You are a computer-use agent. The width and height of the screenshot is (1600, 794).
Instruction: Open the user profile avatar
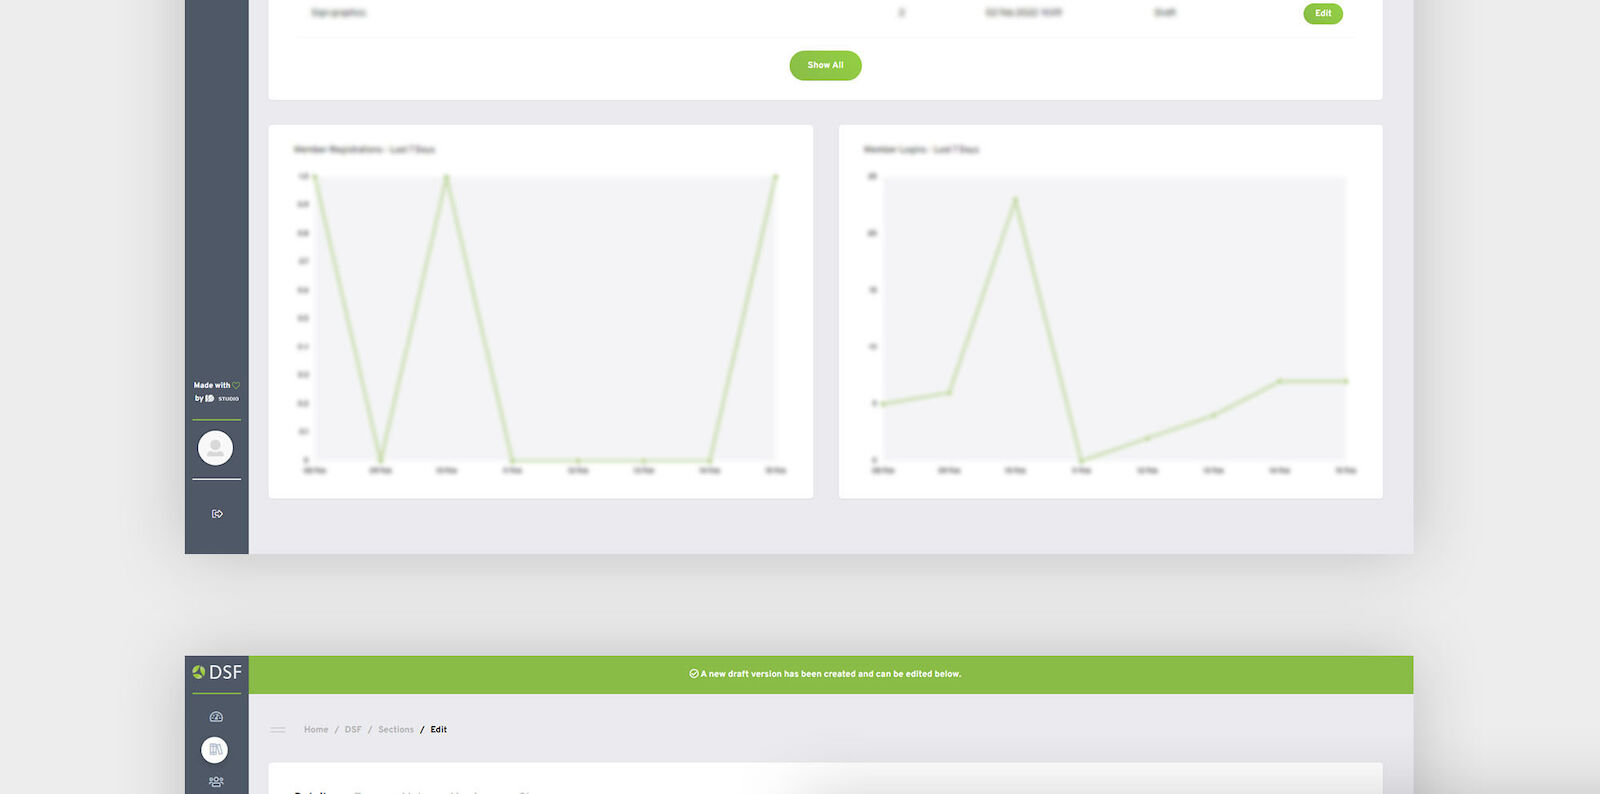(x=215, y=448)
